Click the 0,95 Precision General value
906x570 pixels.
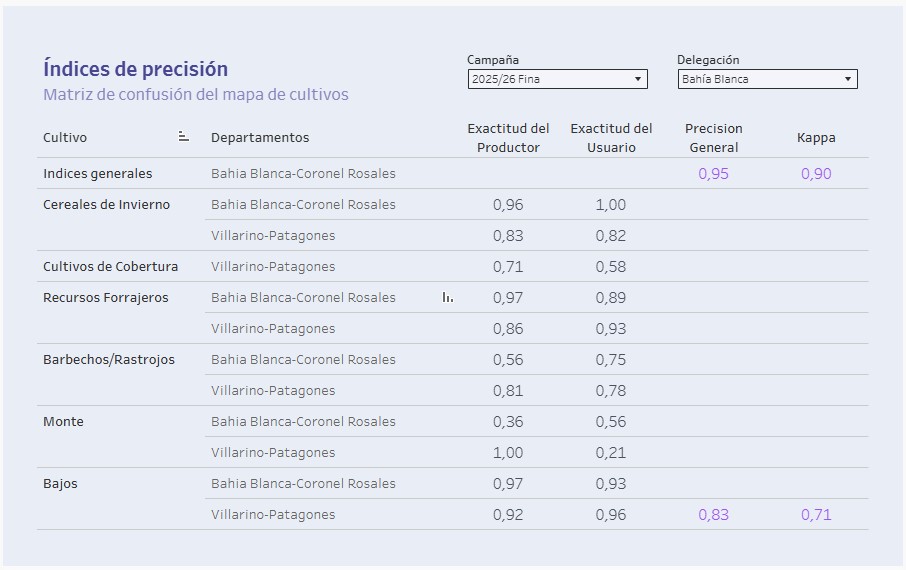coord(713,174)
